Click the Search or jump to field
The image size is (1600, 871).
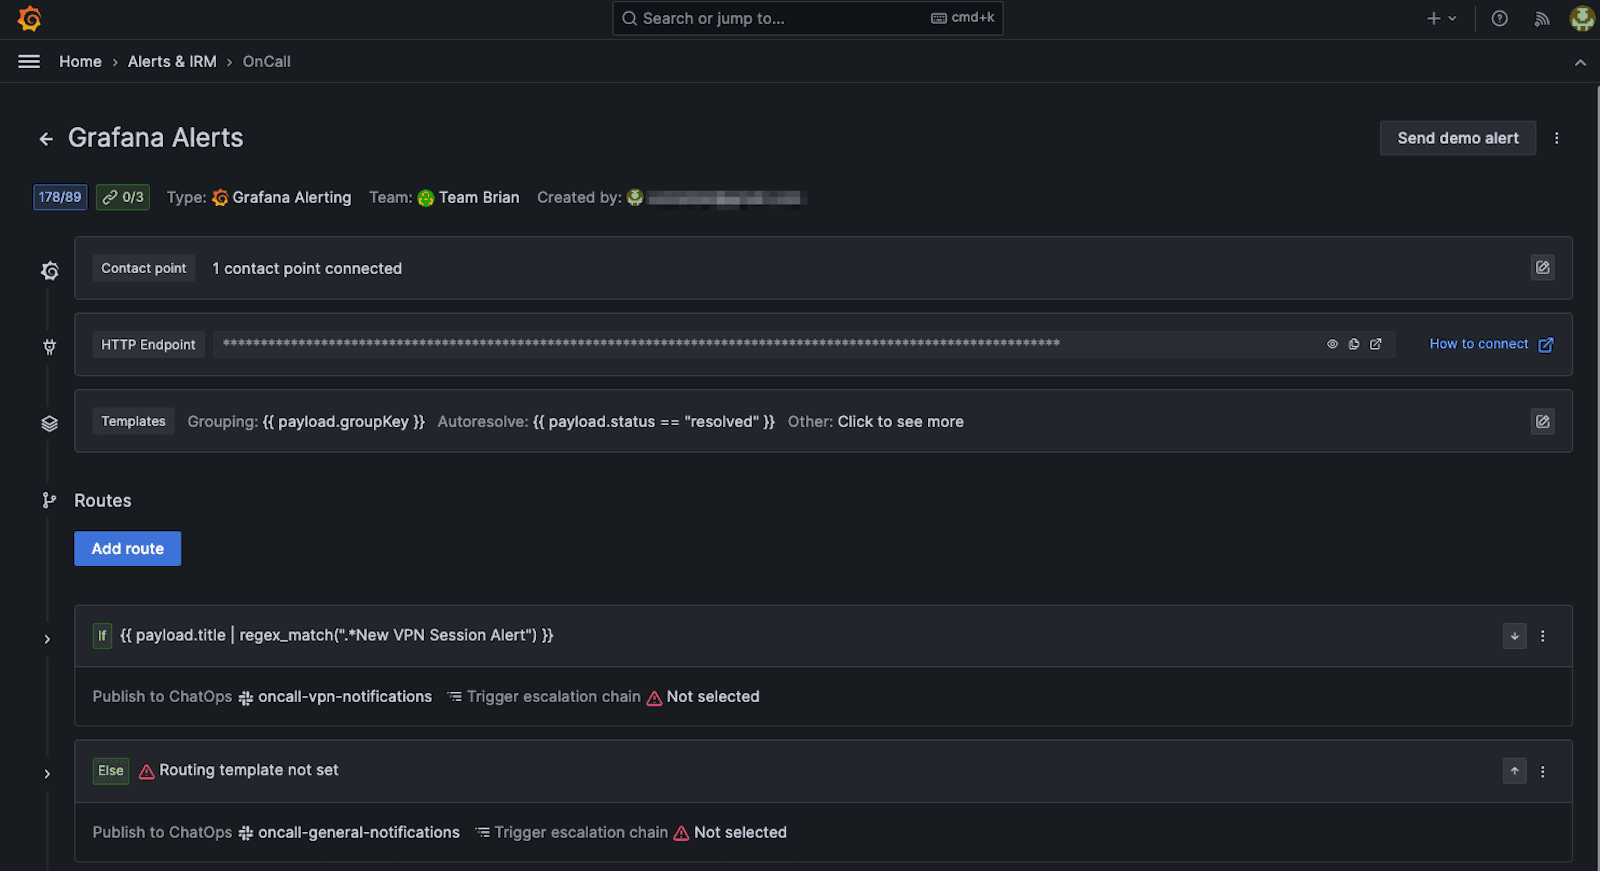(807, 18)
